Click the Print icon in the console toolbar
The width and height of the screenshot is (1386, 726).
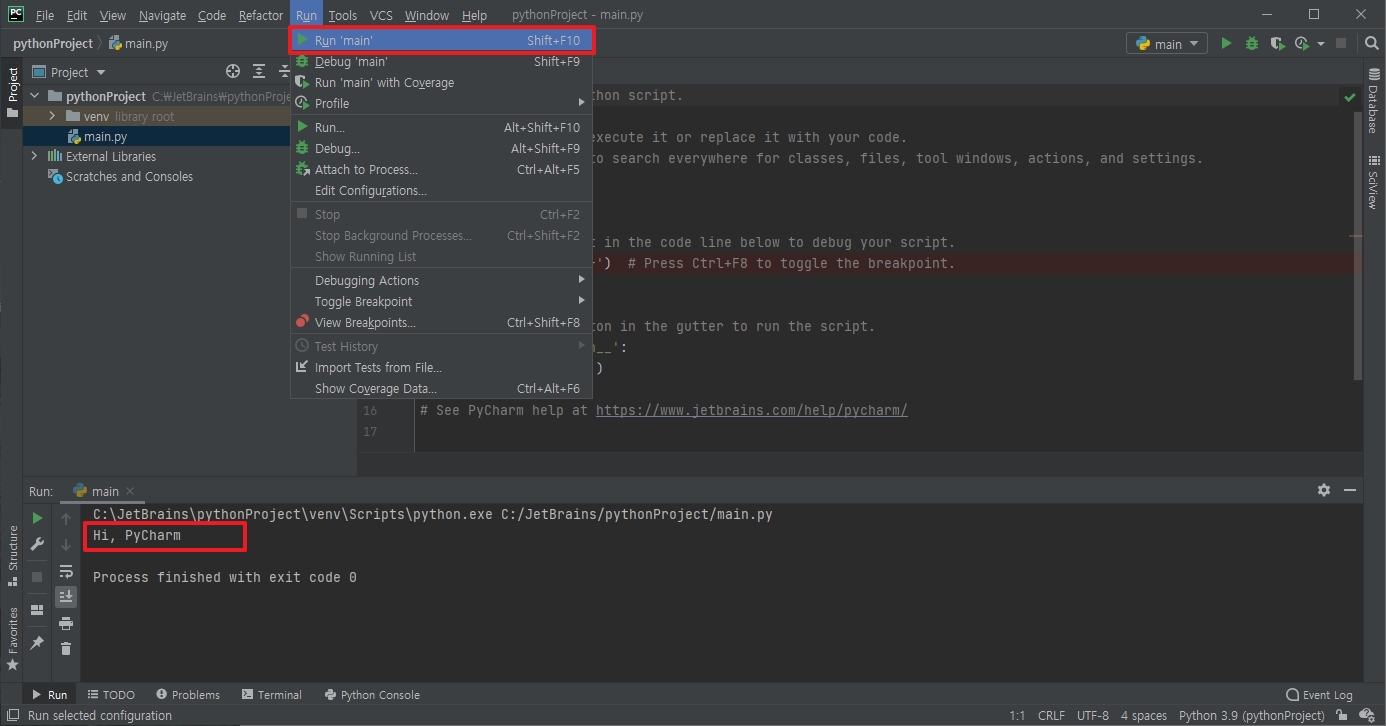(66, 623)
